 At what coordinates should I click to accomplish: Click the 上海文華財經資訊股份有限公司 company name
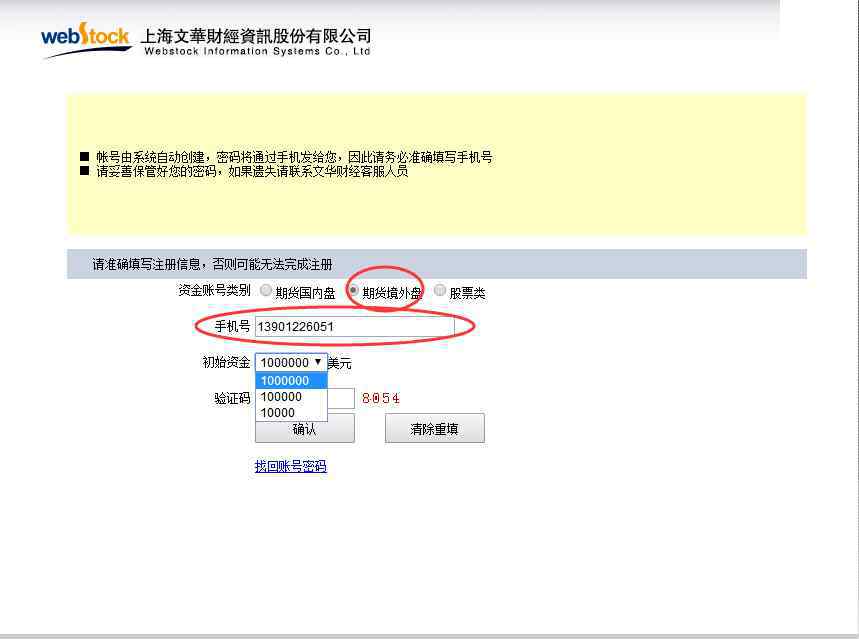point(256,36)
